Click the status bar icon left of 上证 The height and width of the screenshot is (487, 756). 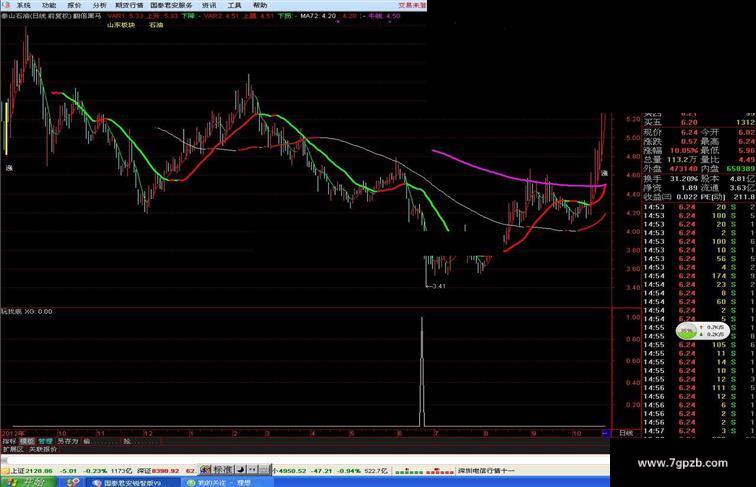[5, 471]
